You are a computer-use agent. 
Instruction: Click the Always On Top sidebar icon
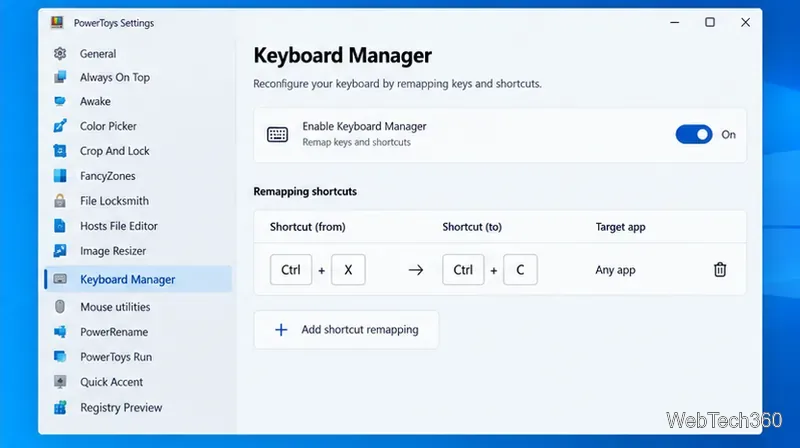[x=60, y=77]
